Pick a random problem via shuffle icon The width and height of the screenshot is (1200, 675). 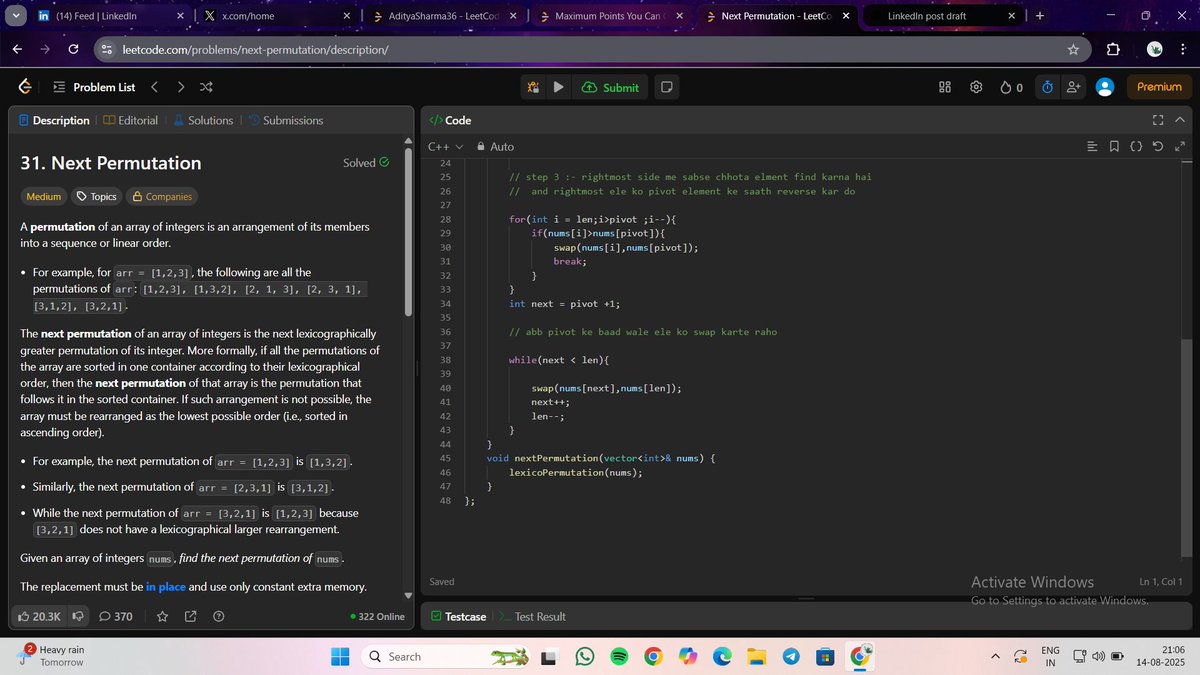click(205, 87)
